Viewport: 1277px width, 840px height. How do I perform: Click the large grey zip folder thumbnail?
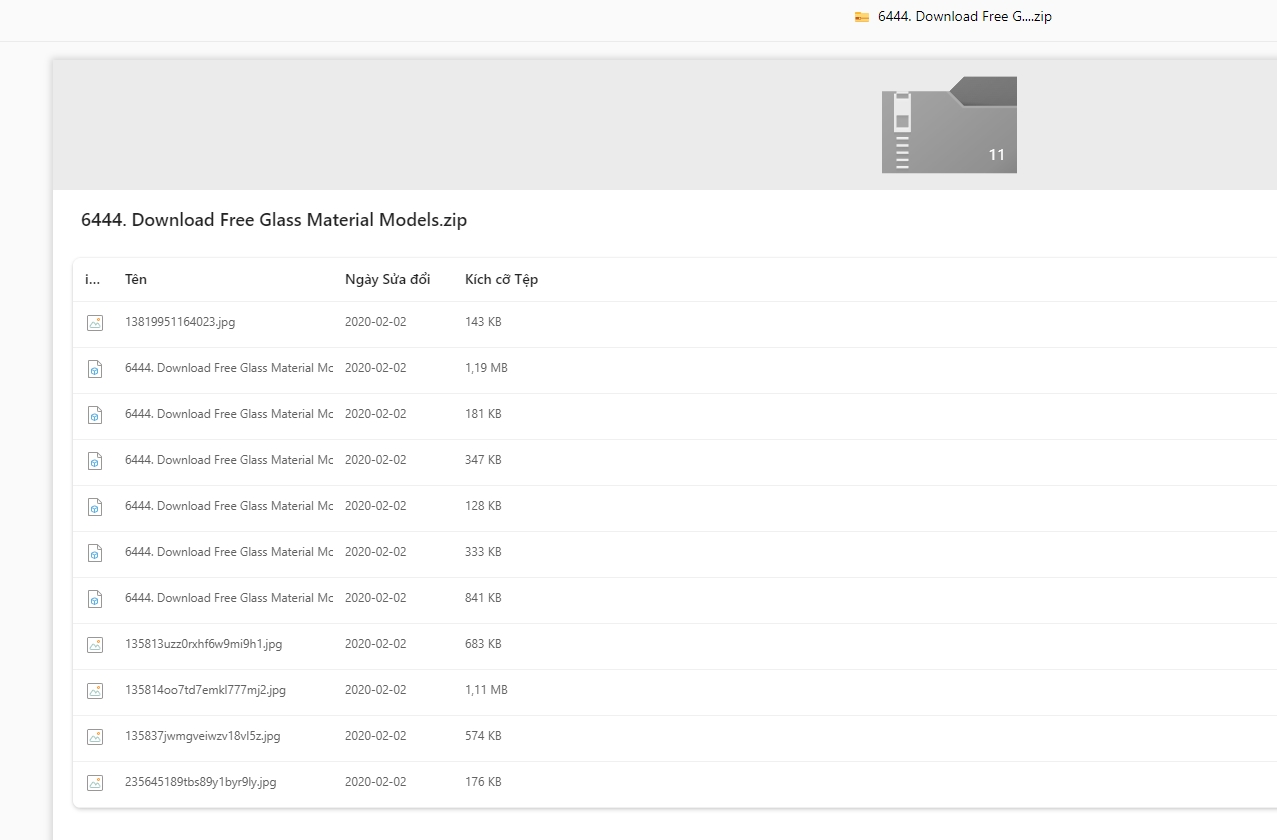[949, 125]
